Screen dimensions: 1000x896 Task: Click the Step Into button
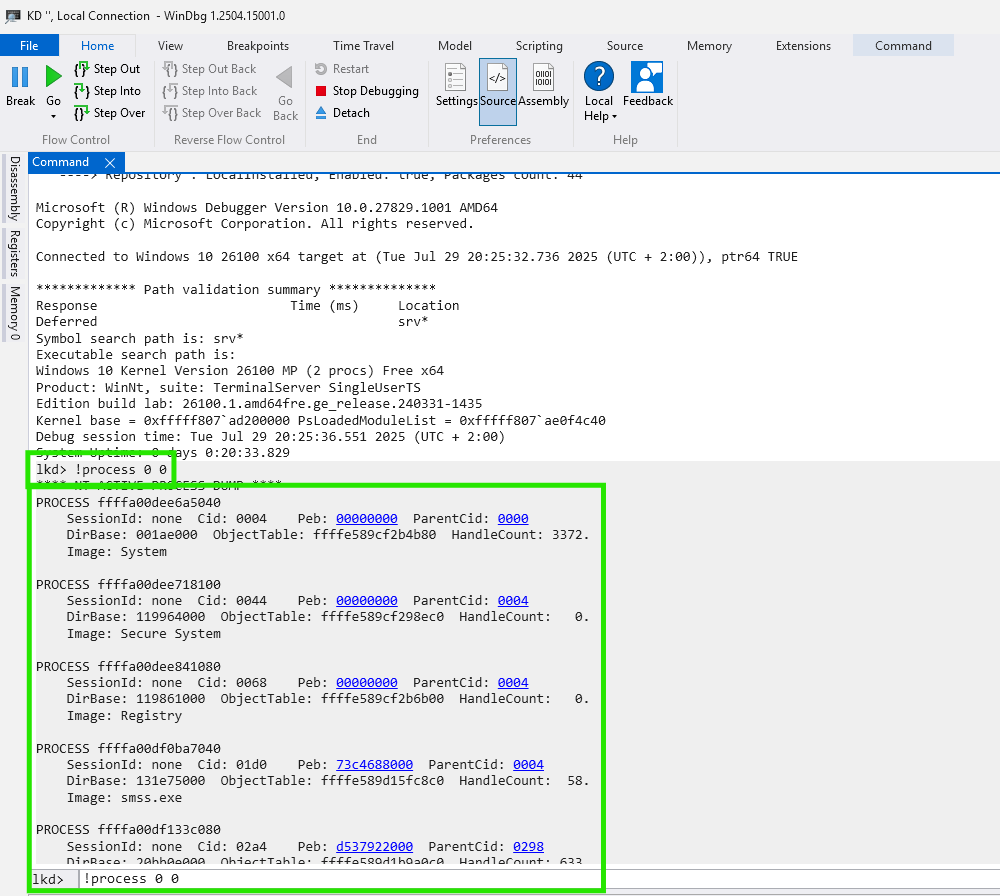pos(107,91)
